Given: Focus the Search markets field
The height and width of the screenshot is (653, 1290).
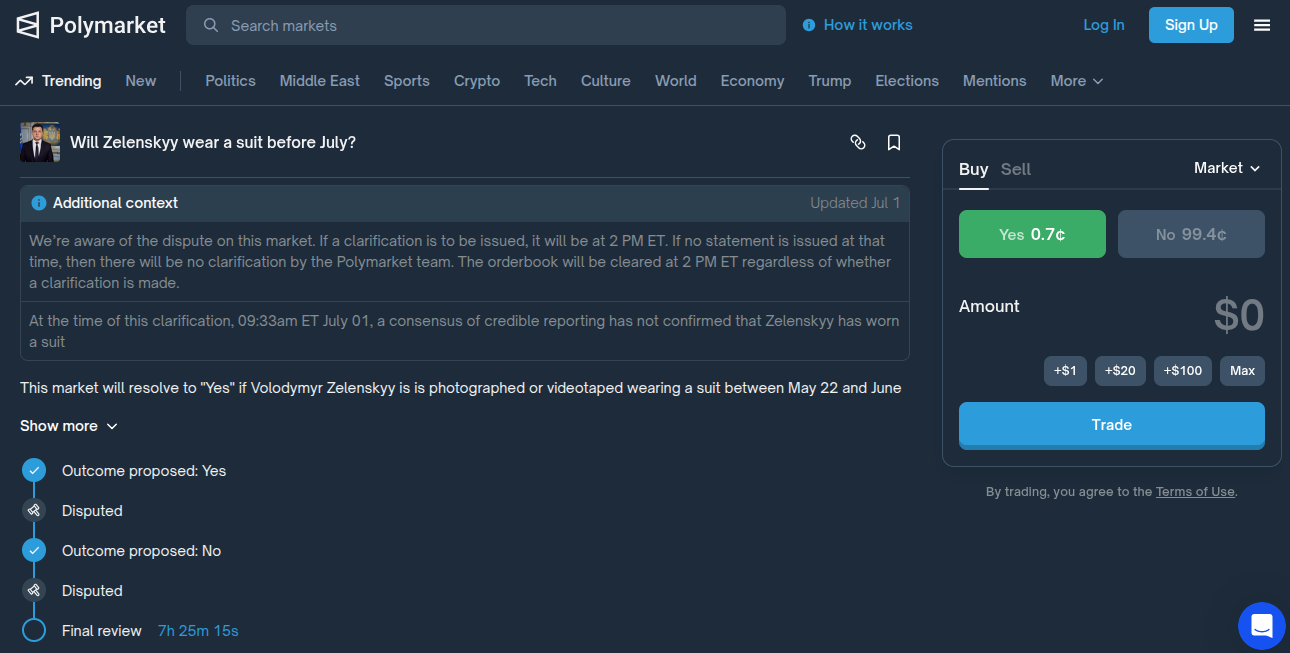Looking at the screenshot, I should click(x=486, y=25).
